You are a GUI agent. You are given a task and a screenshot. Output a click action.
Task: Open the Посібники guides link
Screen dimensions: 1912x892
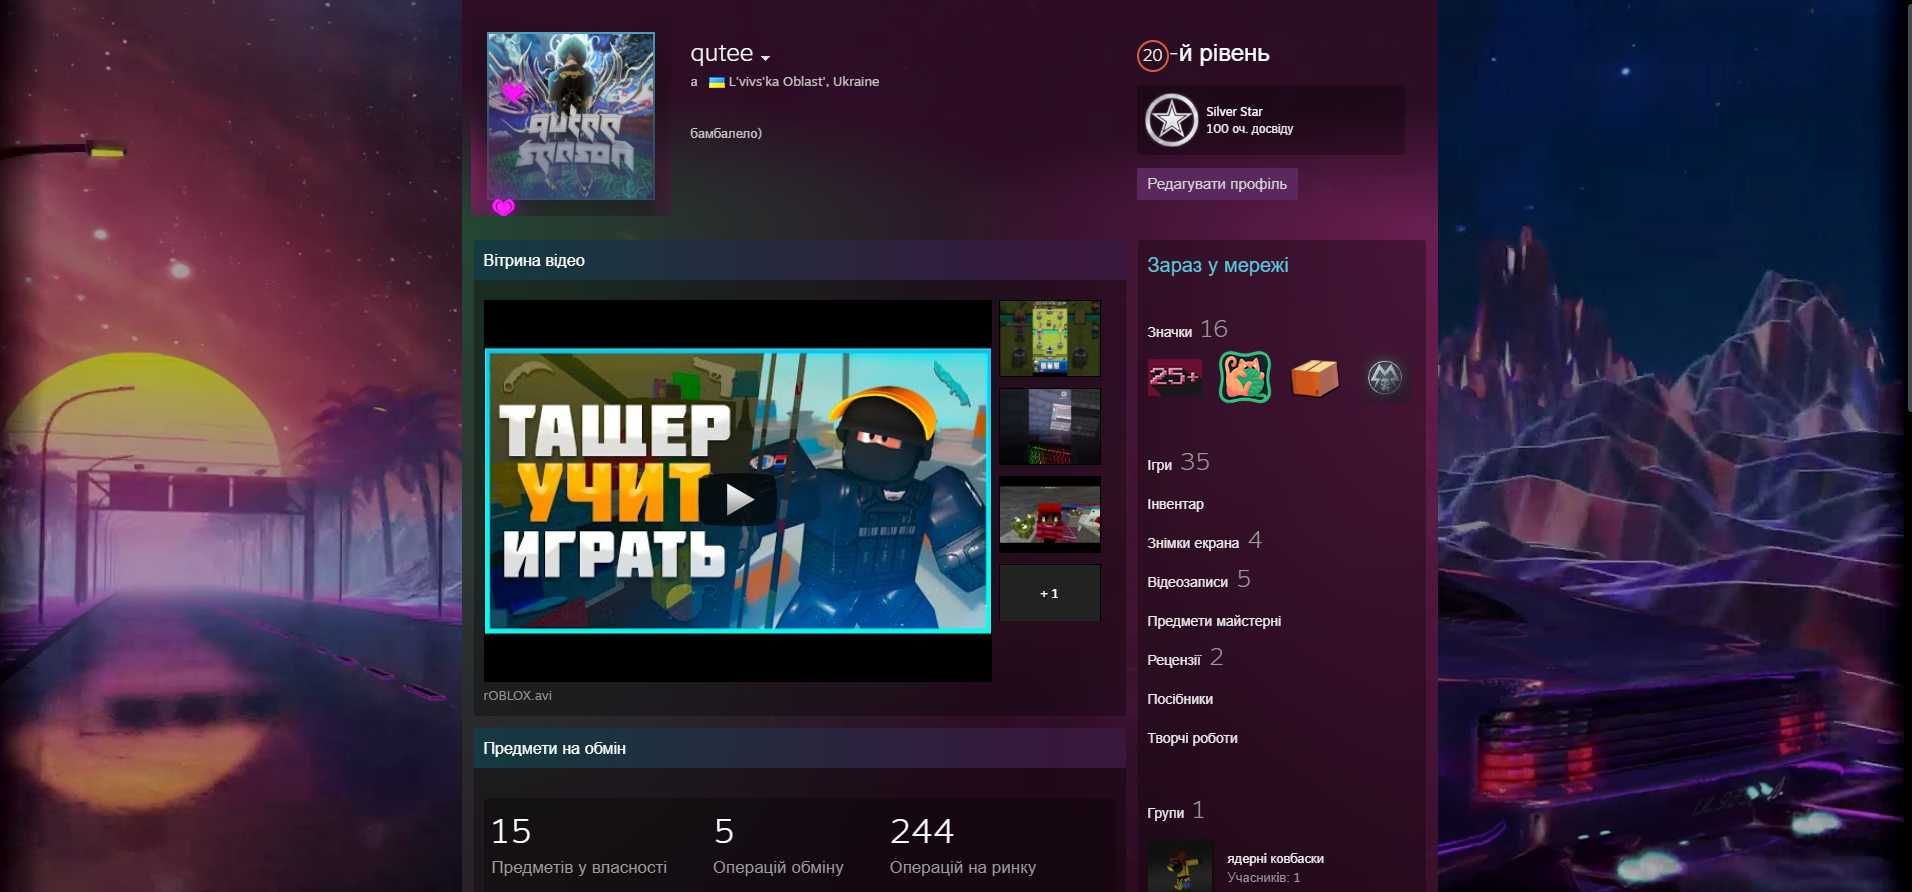(1180, 699)
